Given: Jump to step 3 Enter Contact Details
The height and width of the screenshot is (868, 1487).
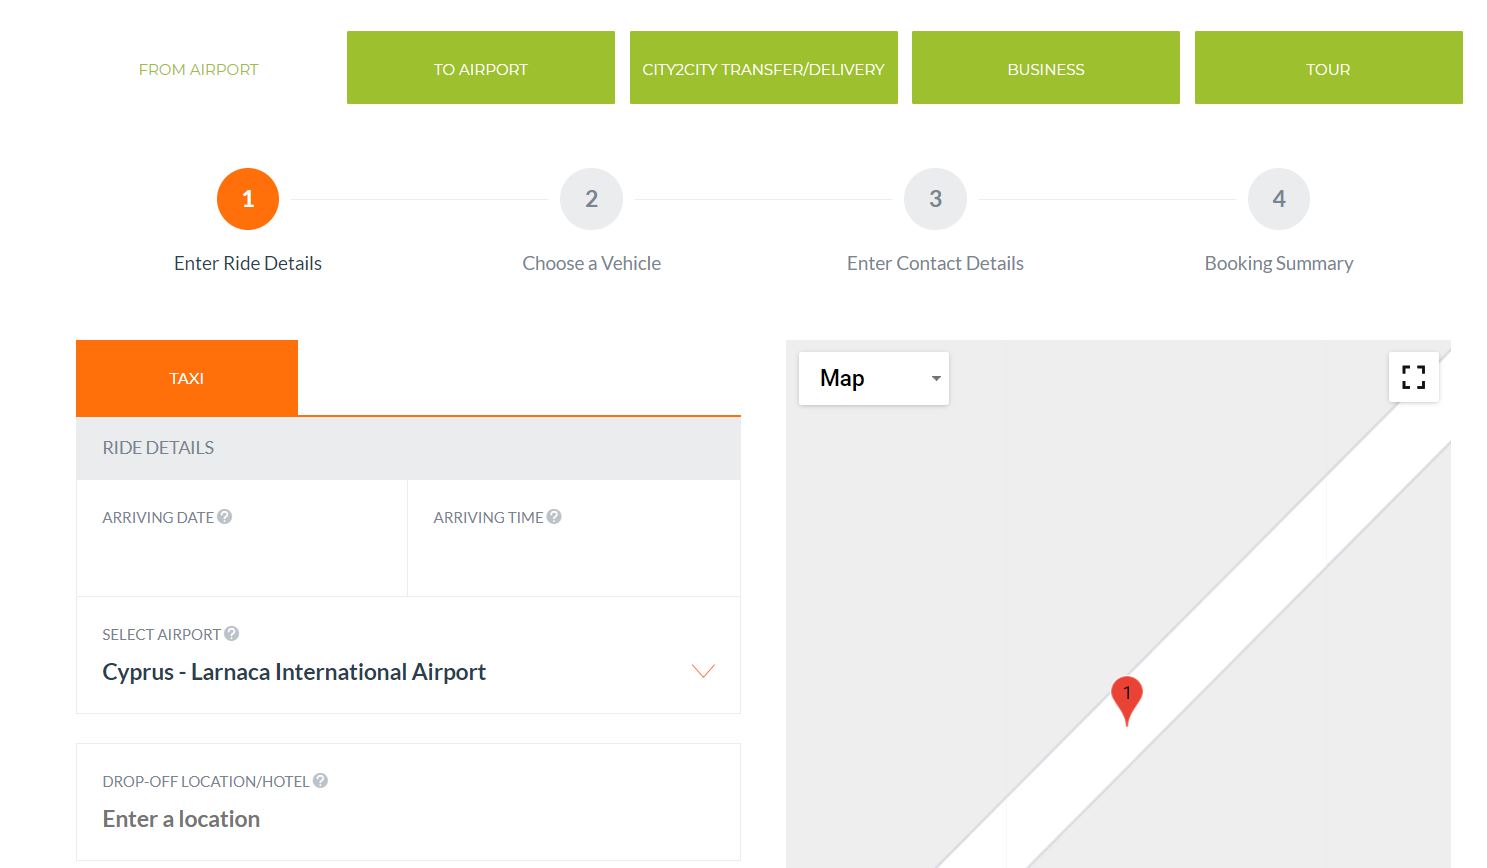Looking at the screenshot, I should click(935, 199).
